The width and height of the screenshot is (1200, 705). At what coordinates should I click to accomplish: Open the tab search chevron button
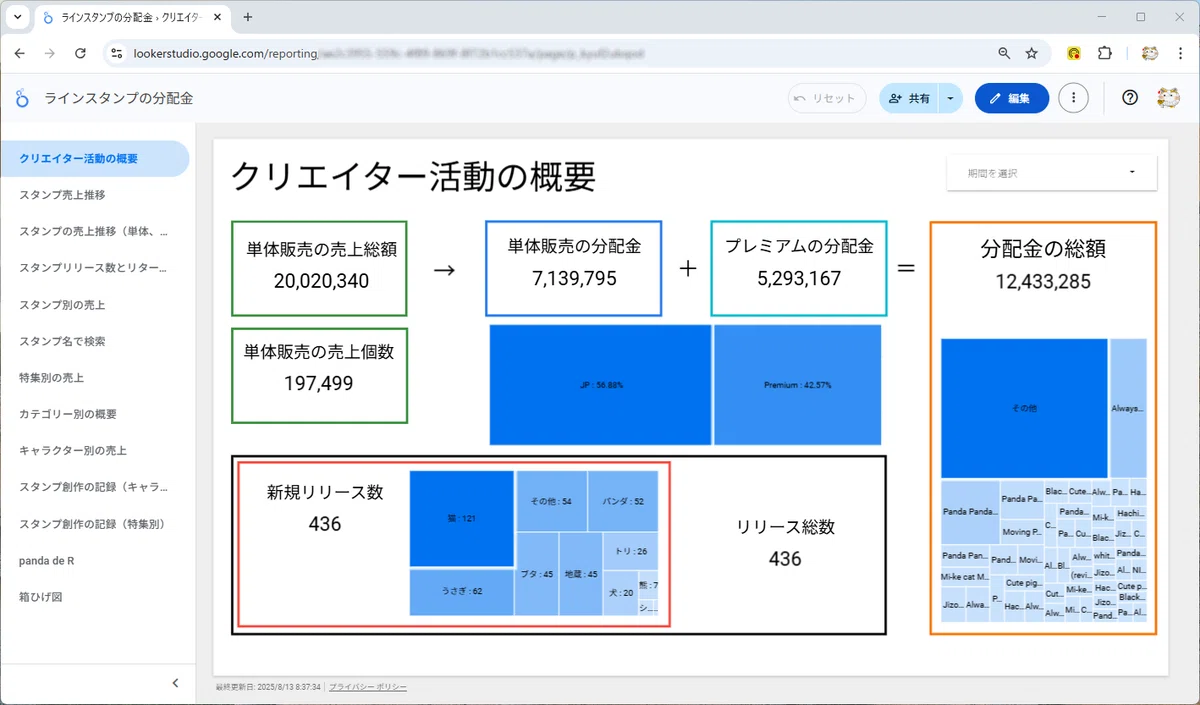pyautogui.click(x=17, y=17)
